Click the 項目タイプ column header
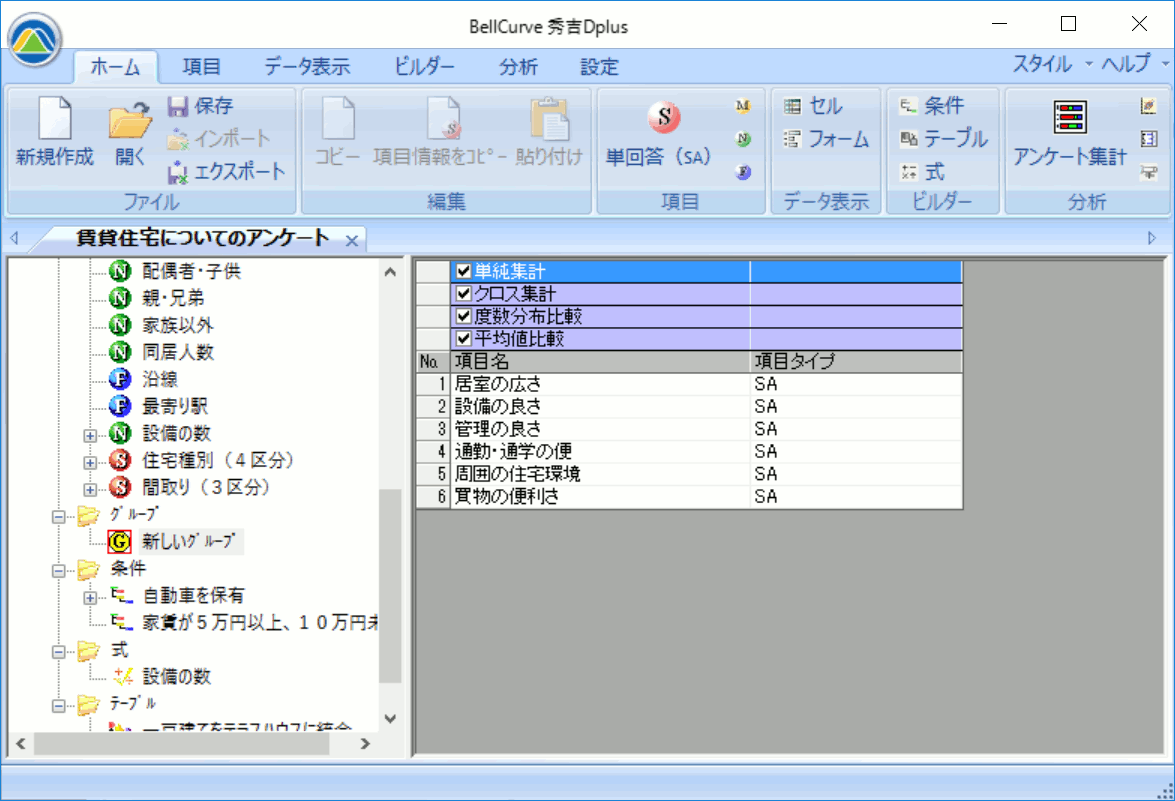 click(856, 361)
